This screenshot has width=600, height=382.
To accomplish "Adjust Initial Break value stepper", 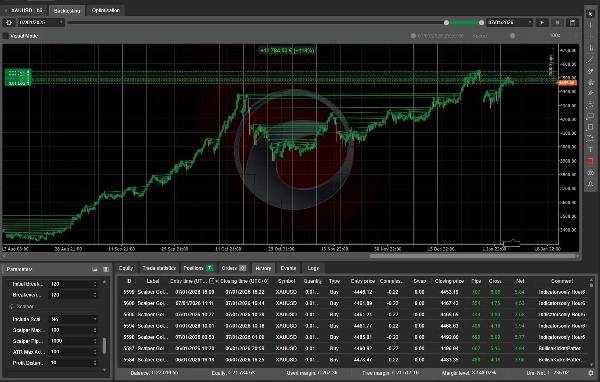I will pos(95,284).
